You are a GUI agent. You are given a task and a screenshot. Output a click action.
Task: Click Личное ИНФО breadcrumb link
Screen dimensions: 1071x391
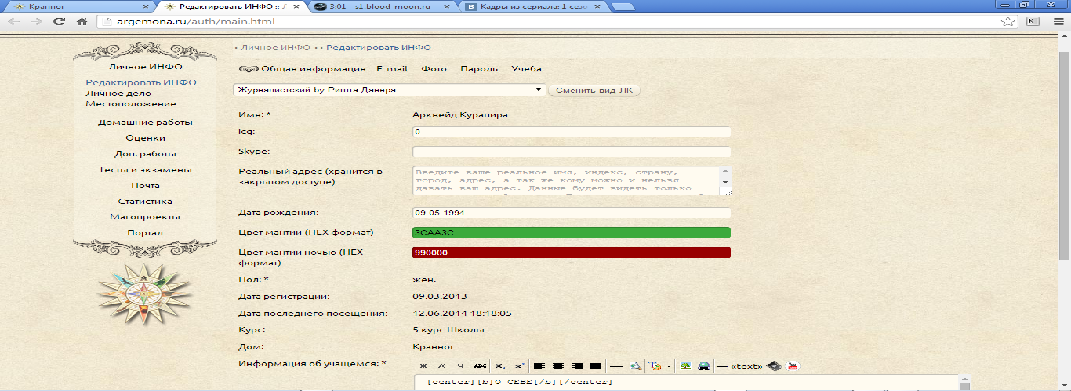coord(275,47)
